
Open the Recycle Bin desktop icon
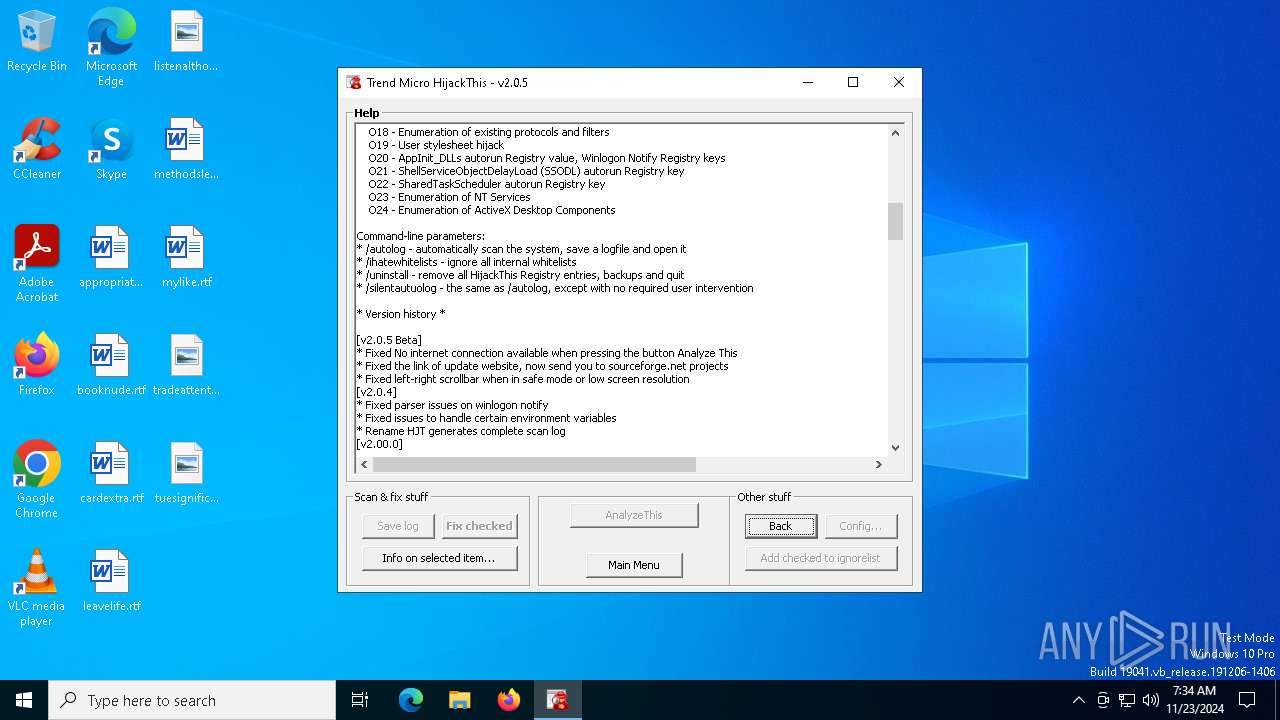[37, 42]
